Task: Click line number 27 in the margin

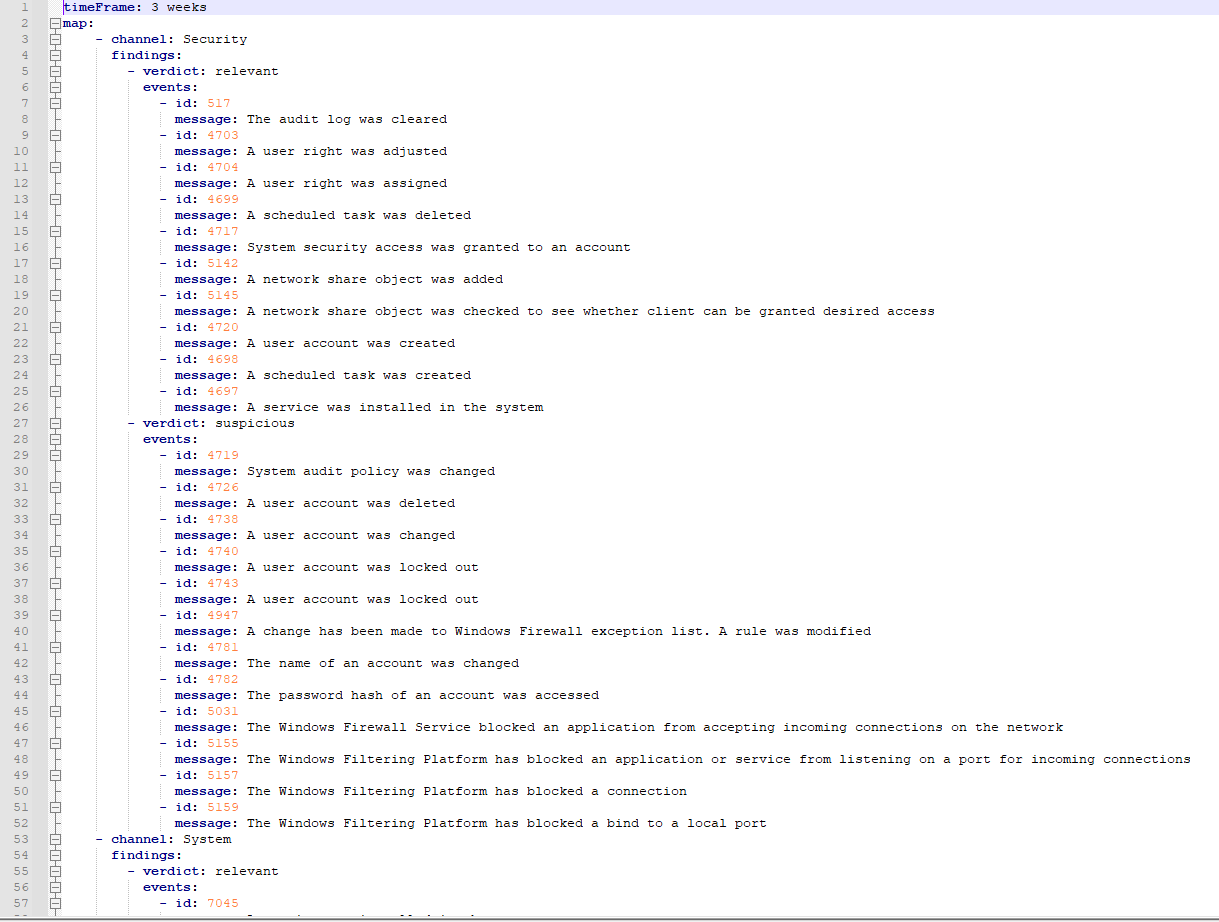Action: click(x=21, y=423)
